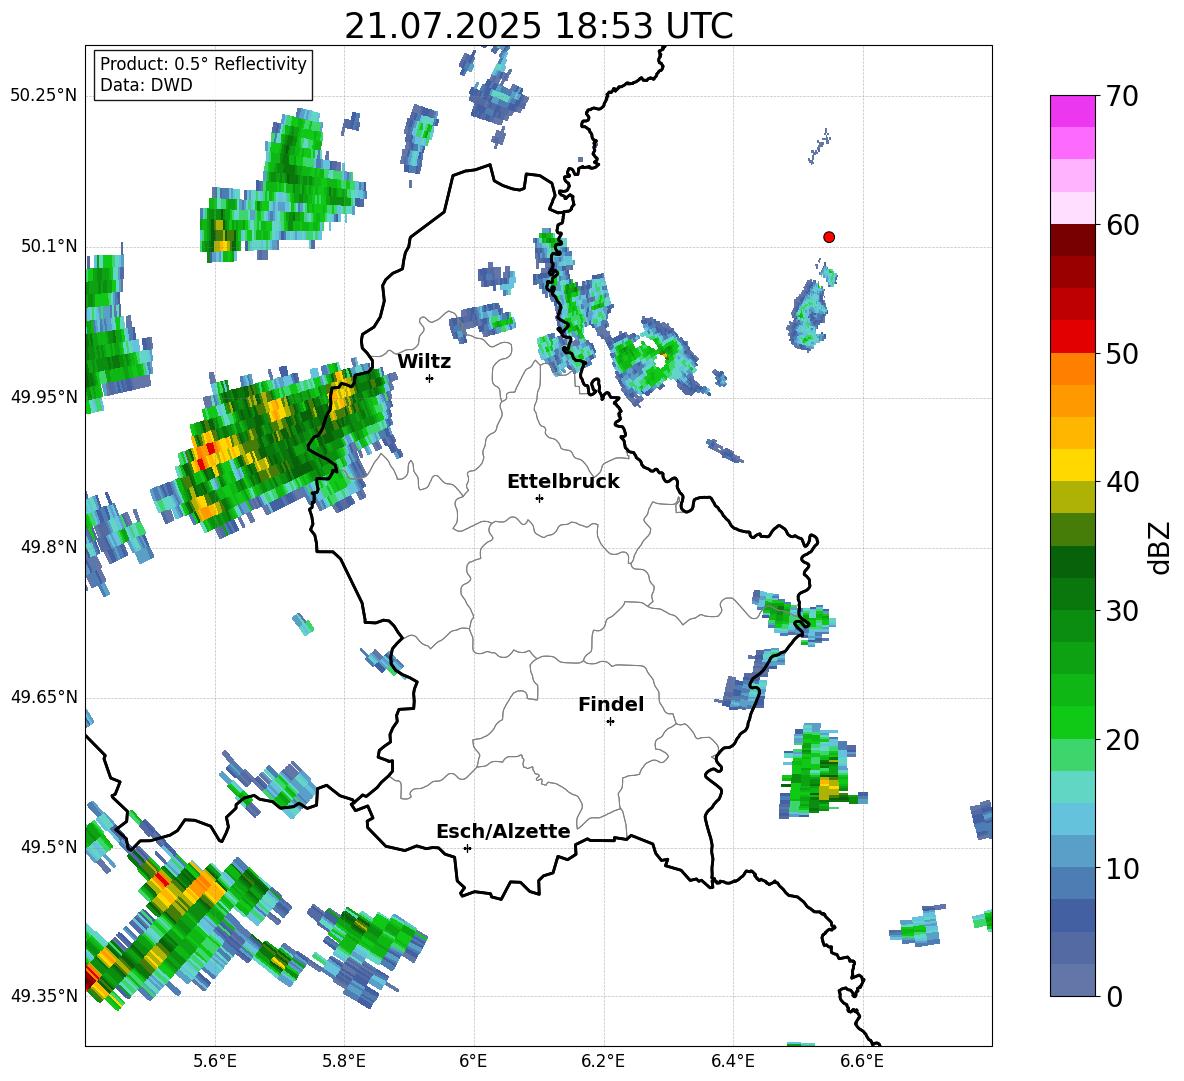Click the red radar site marker dot
The width and height of the screenshot is (1184, 1081).
tap(829, 237)
